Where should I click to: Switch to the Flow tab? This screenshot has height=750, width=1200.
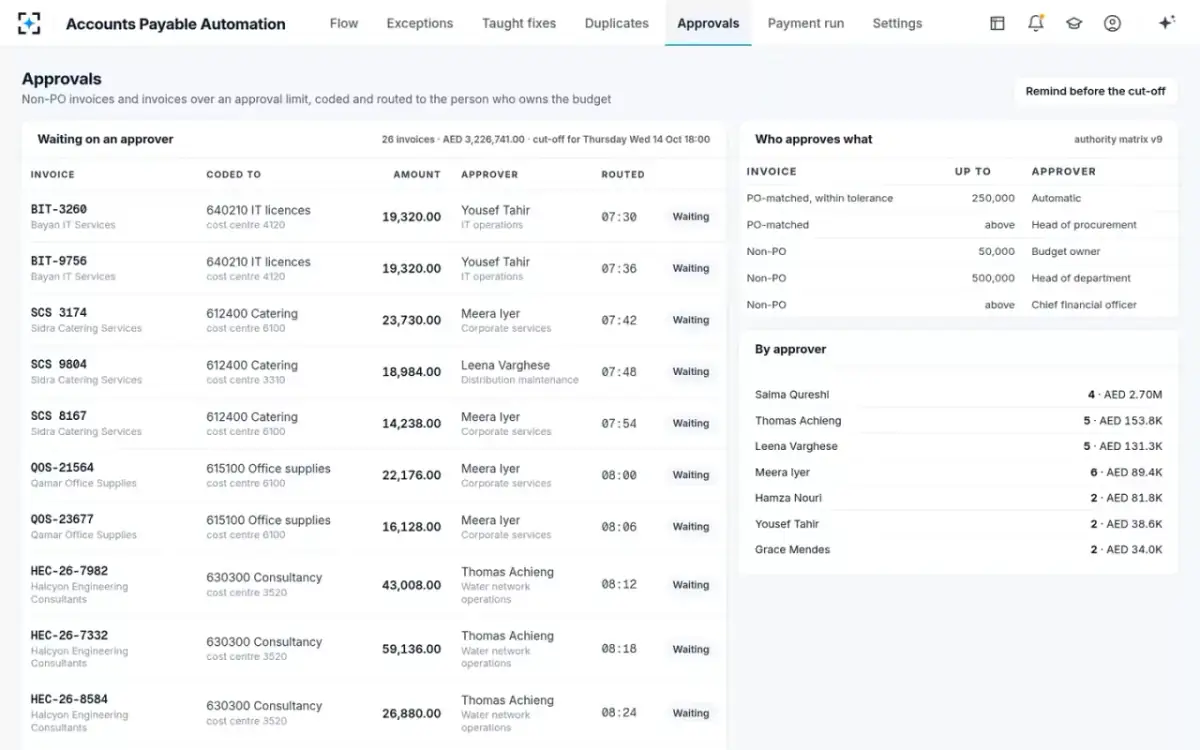344,23
